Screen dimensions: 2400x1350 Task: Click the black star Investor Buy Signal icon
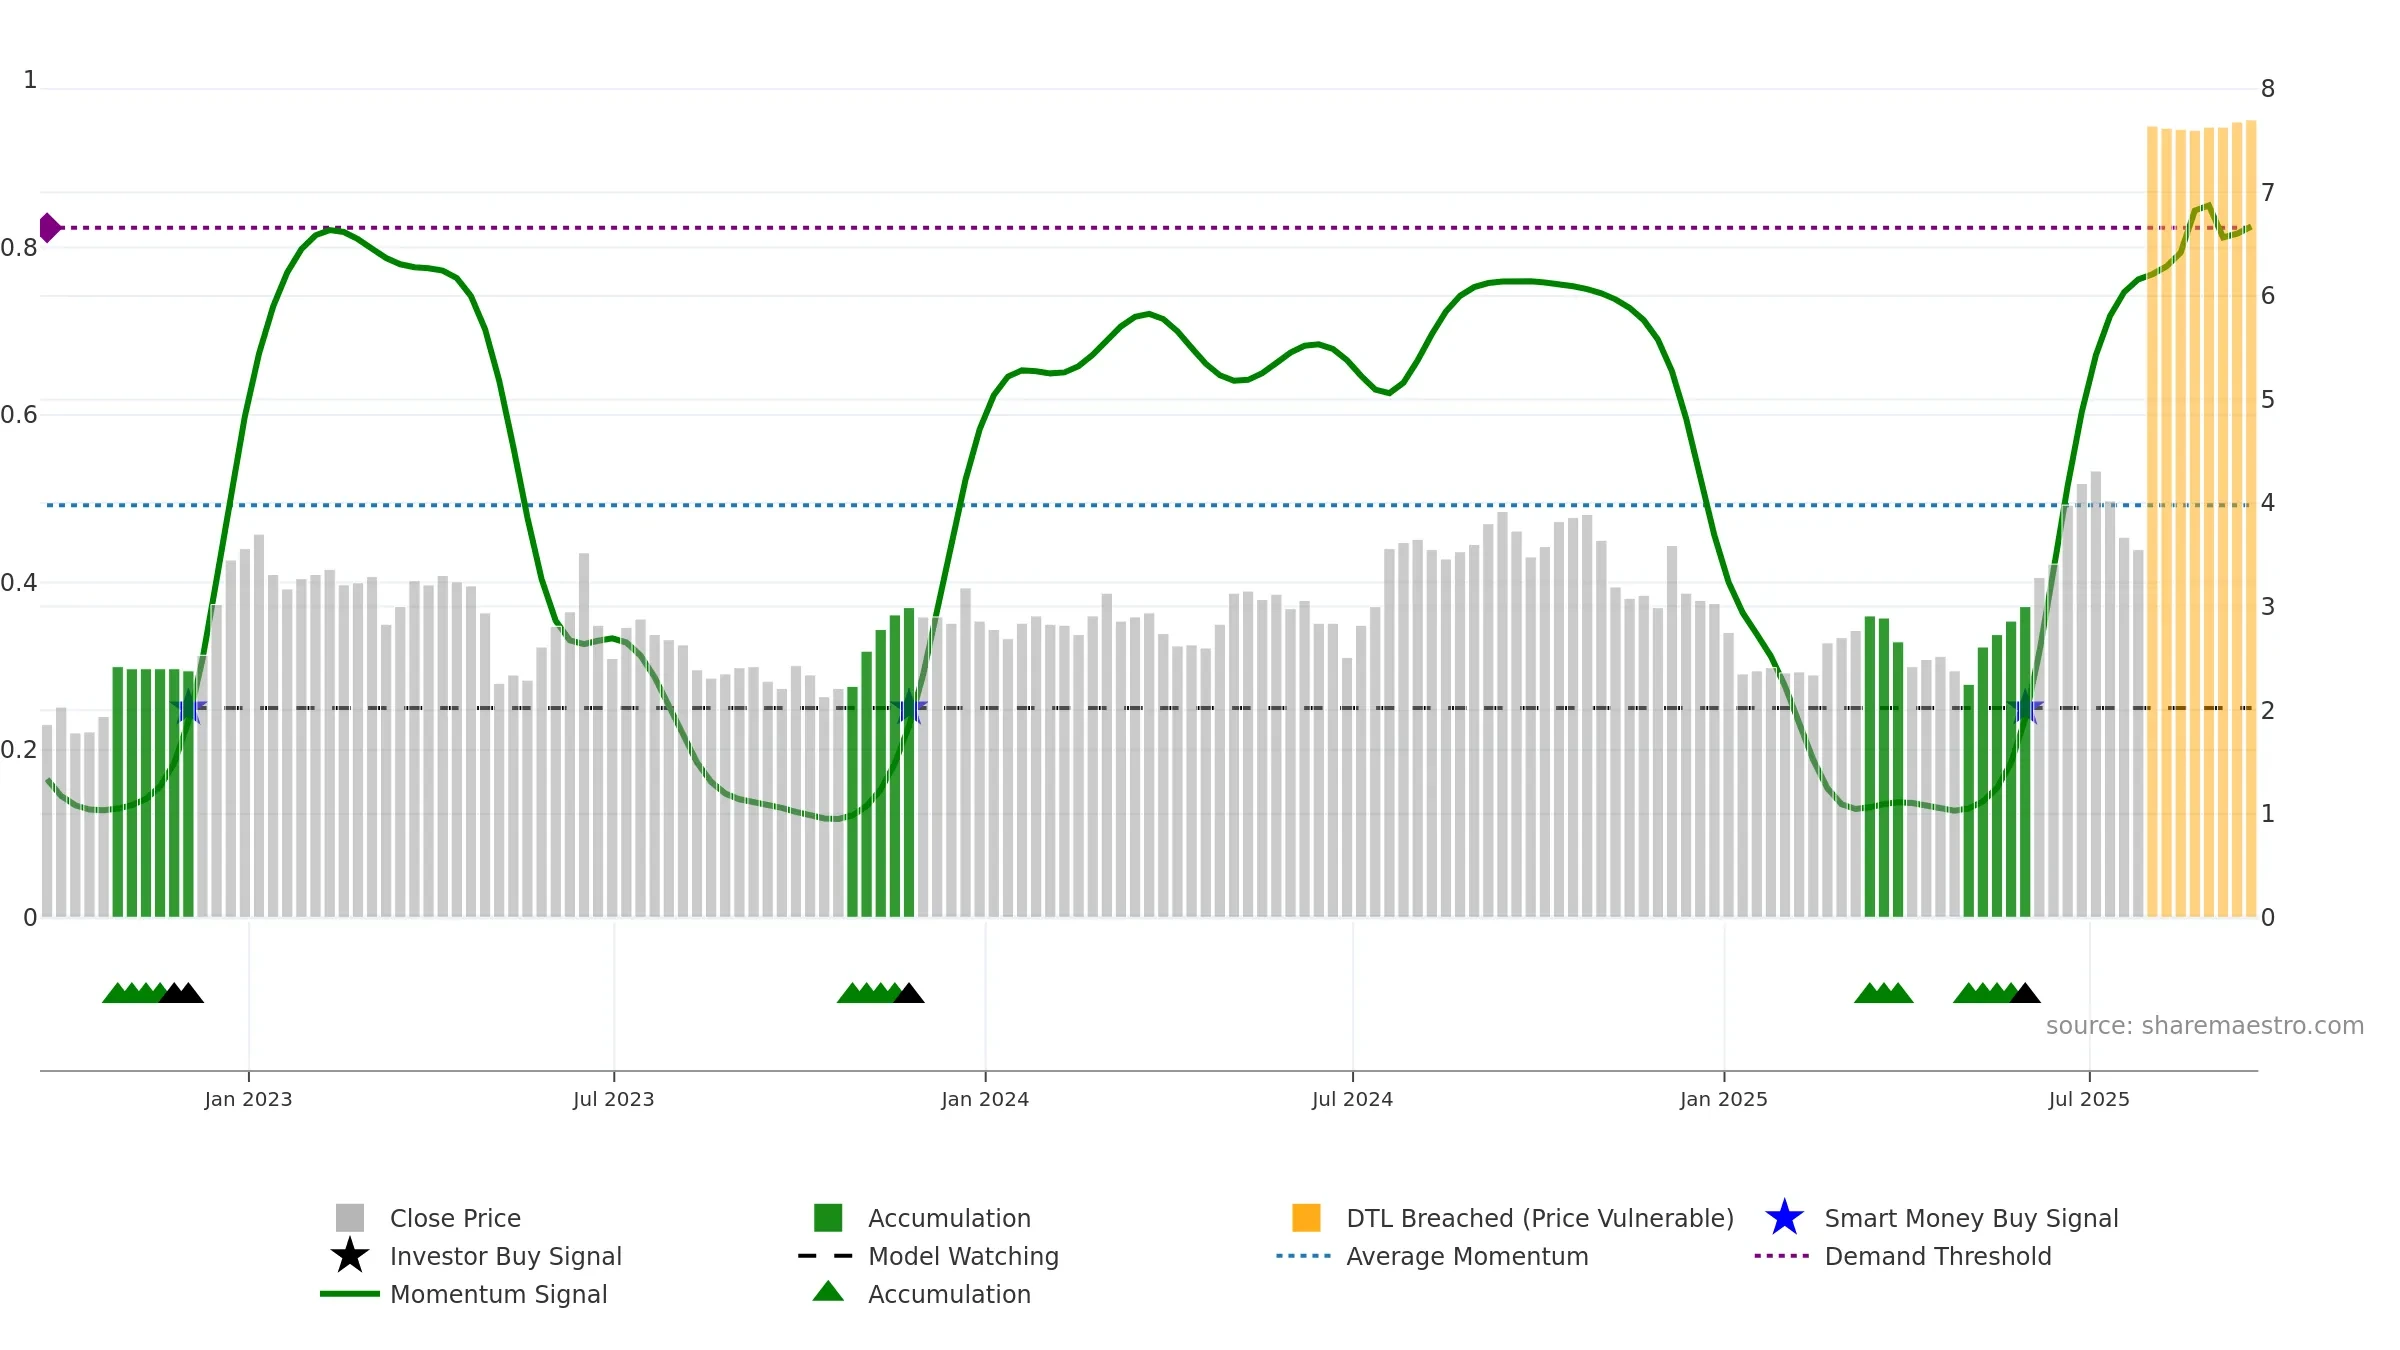(x=350, y=1255)
